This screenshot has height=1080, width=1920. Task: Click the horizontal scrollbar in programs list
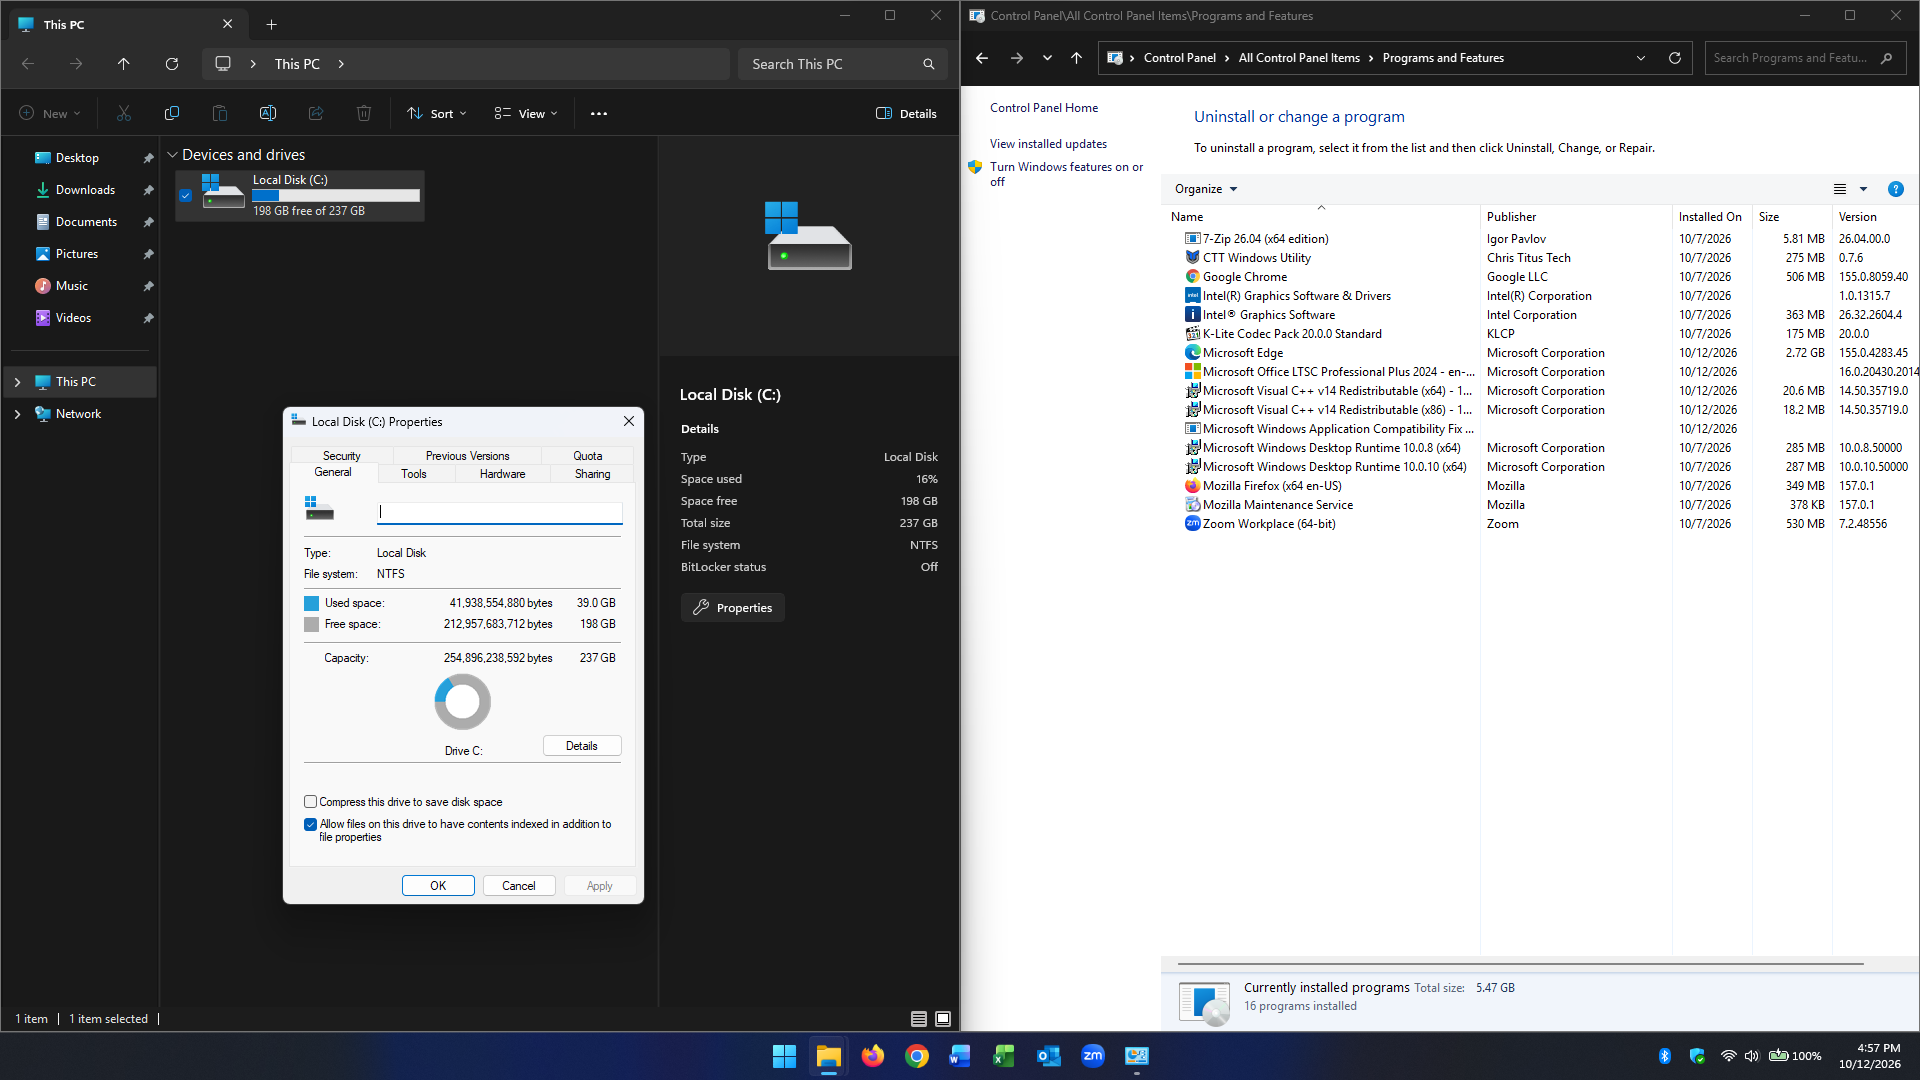(1520, 964)
